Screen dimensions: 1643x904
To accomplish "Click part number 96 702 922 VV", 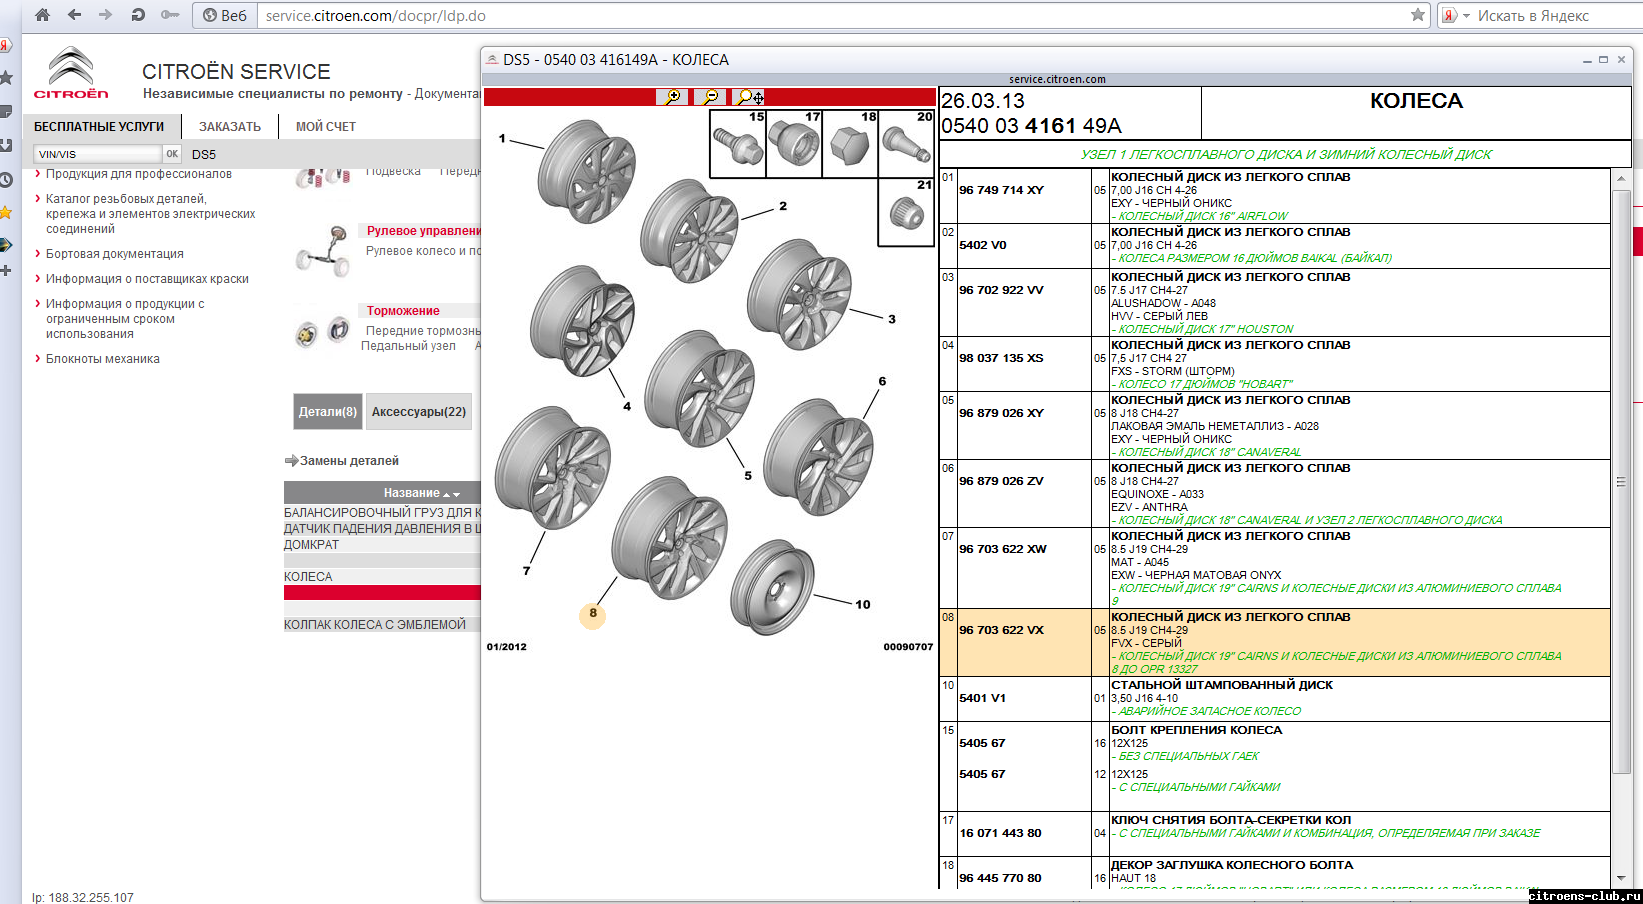I will click(1001, 290).
